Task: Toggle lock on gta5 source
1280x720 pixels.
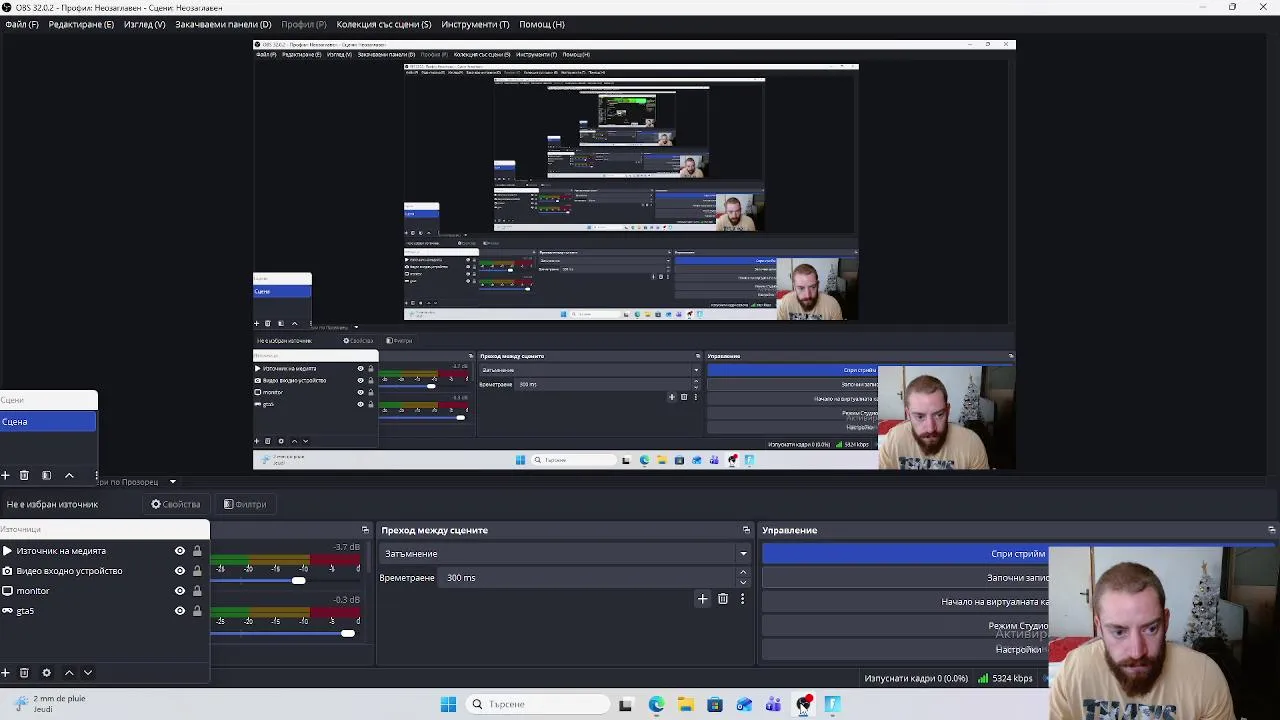Action: pyautogui.click(x=197, y=611)
